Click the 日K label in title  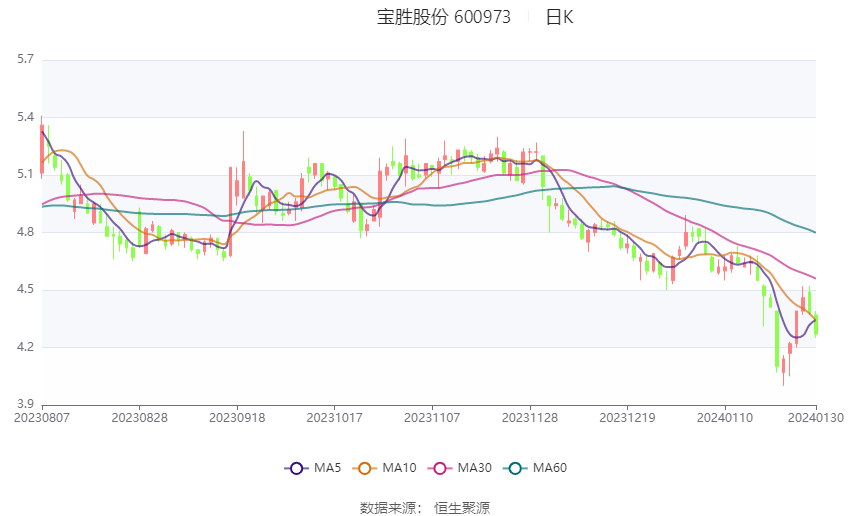(559, 17)
